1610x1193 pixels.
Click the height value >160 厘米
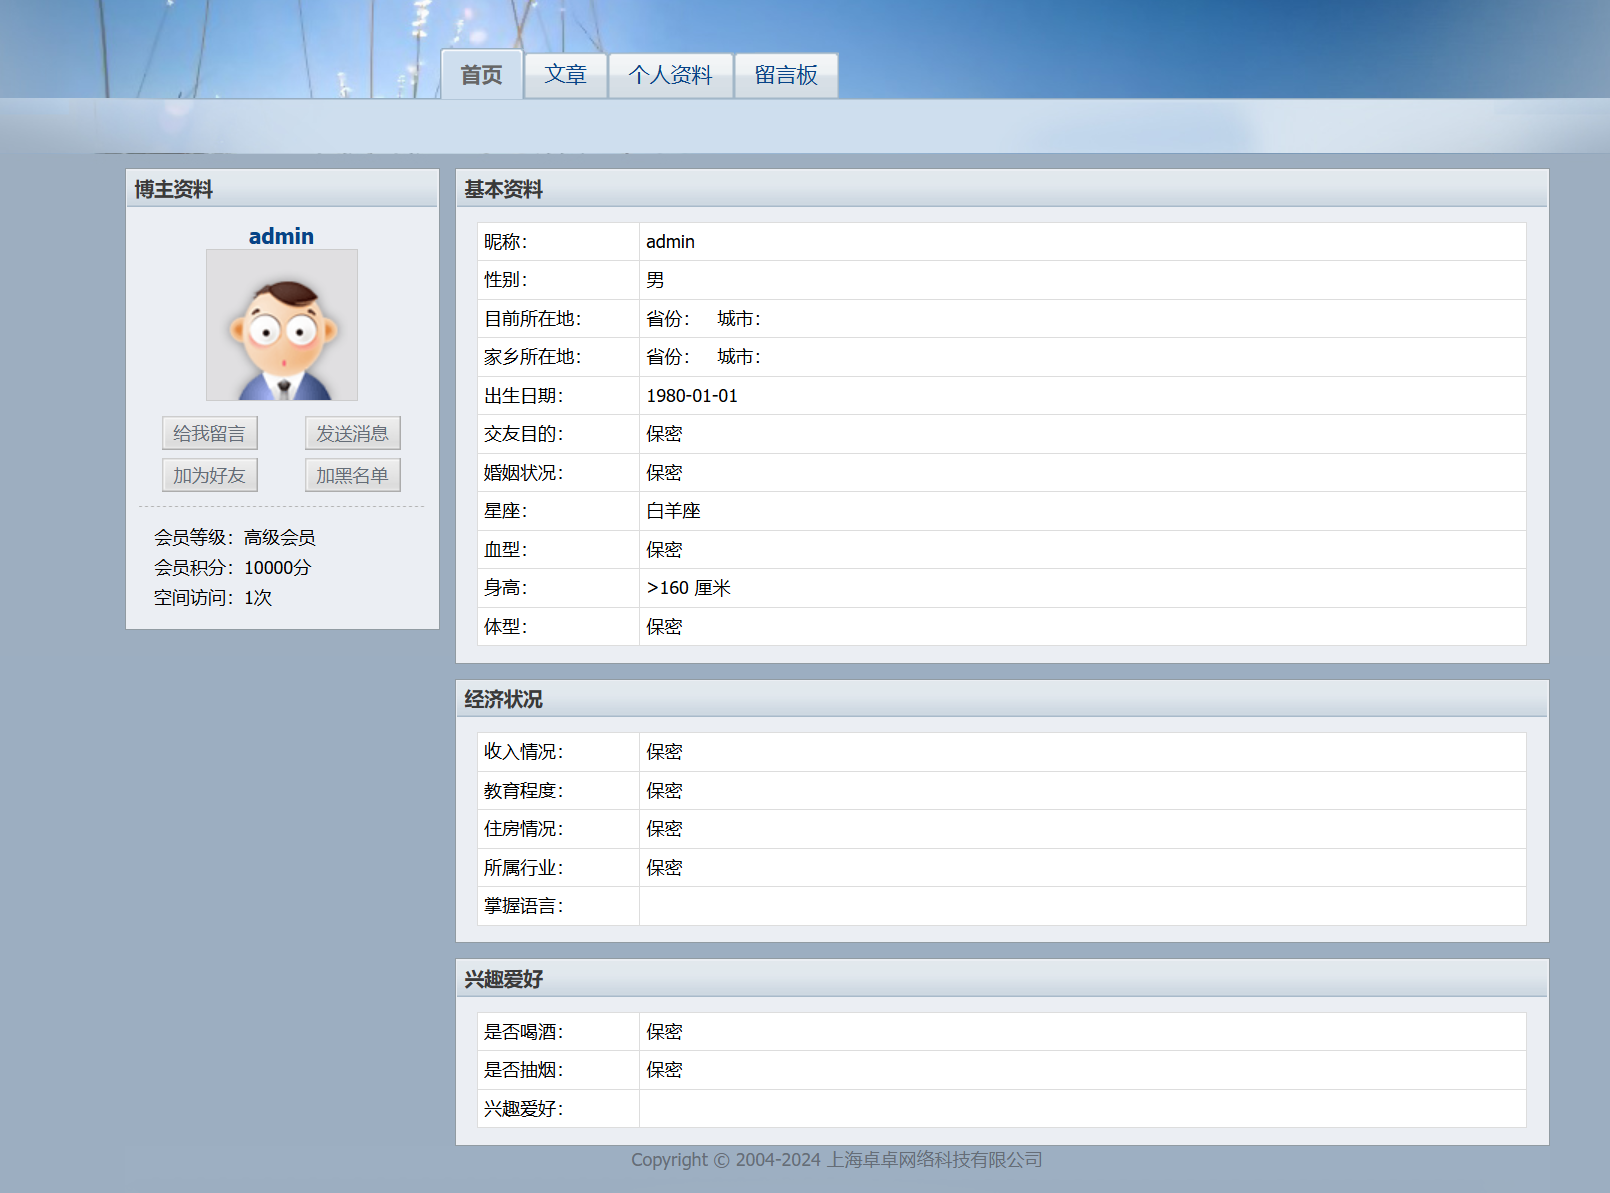688,588
